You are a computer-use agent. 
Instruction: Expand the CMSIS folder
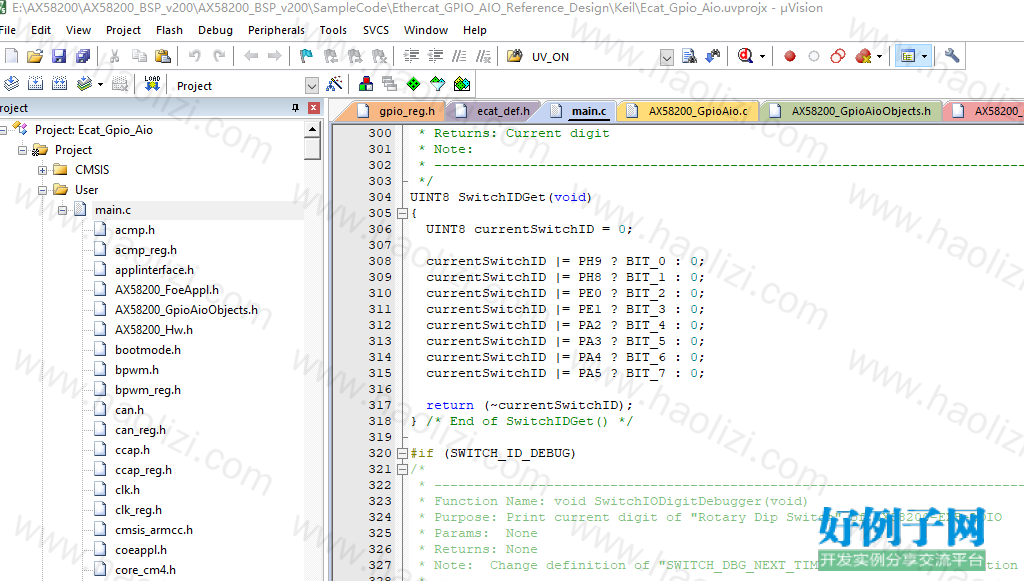[x=42, y=170]
